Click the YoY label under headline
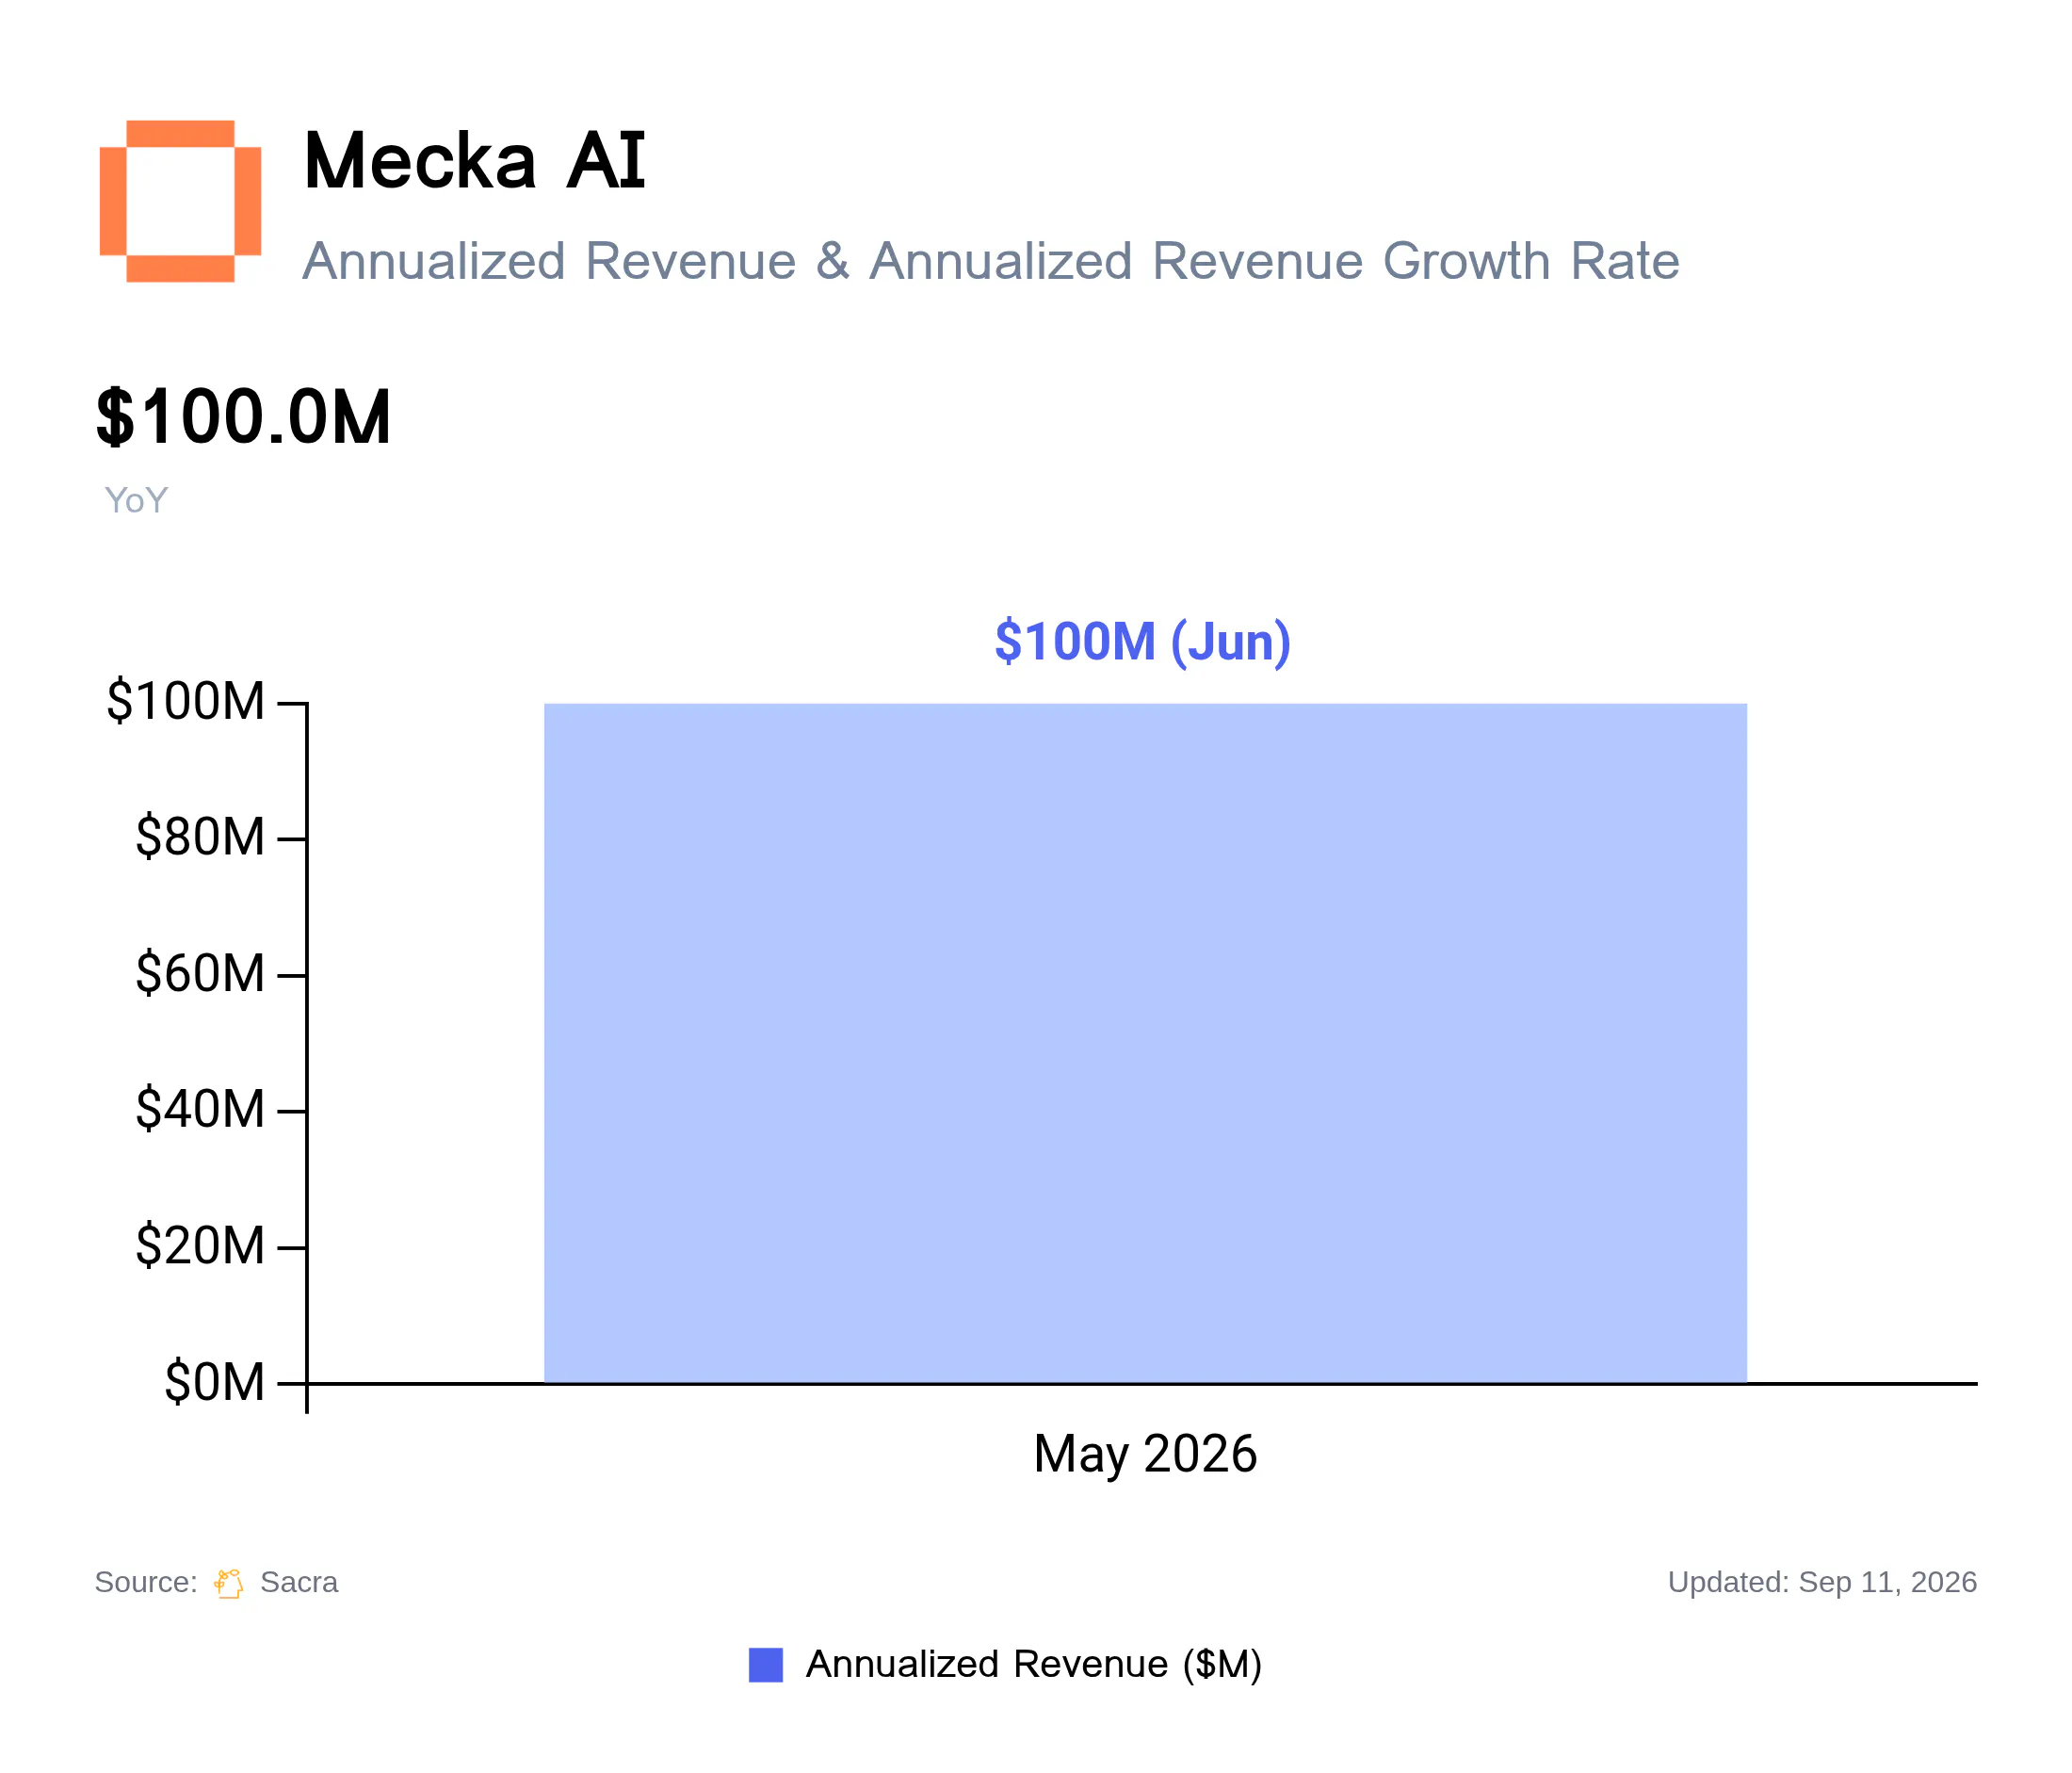 tap(136, 500)
